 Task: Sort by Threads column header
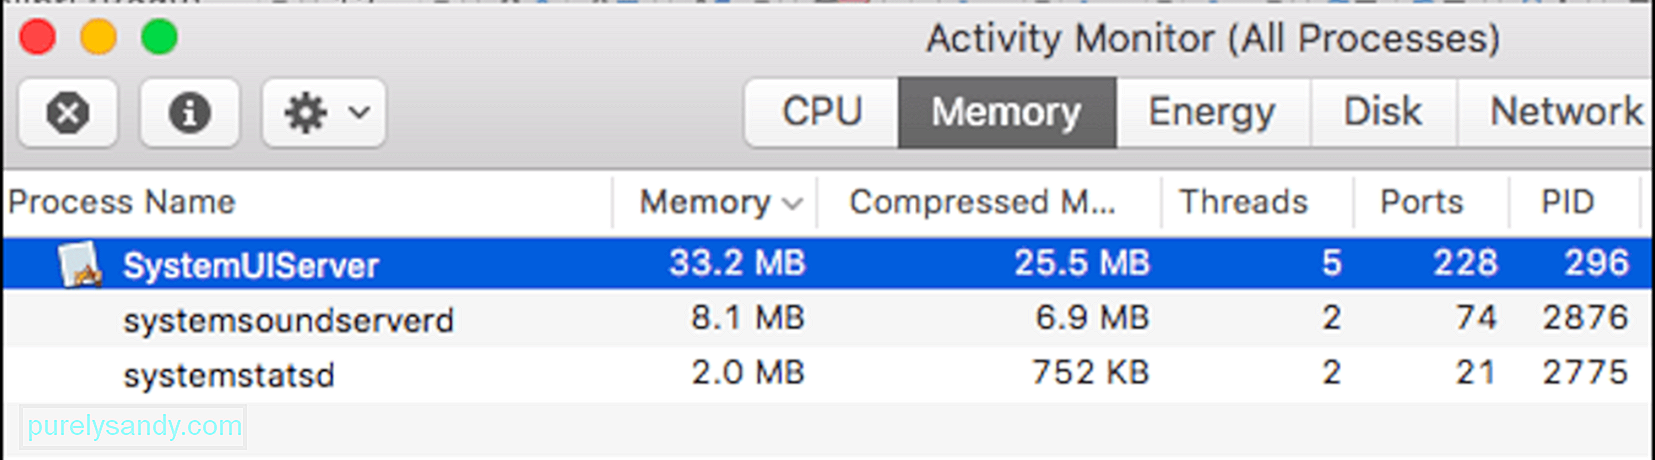(1243, 202)
